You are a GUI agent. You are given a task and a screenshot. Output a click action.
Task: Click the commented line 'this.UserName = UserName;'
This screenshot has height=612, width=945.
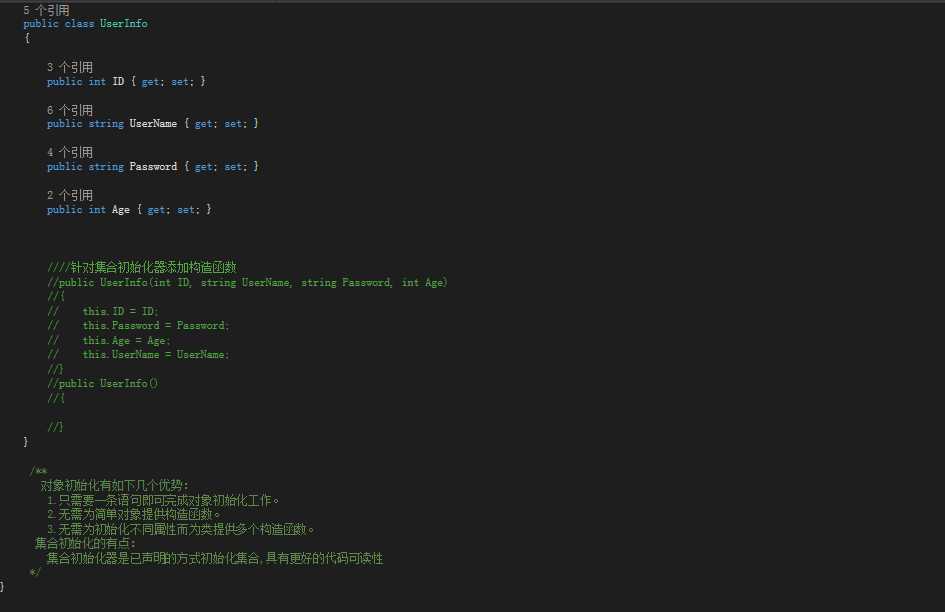pyautogui.click(x=155, y=355)
